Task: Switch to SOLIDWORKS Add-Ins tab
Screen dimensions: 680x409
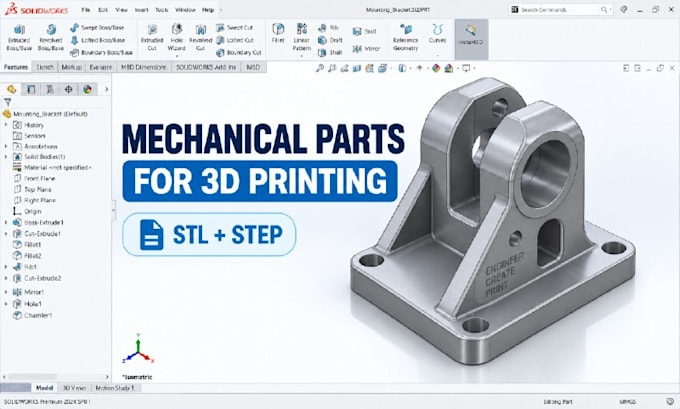Action: [206, 67]
